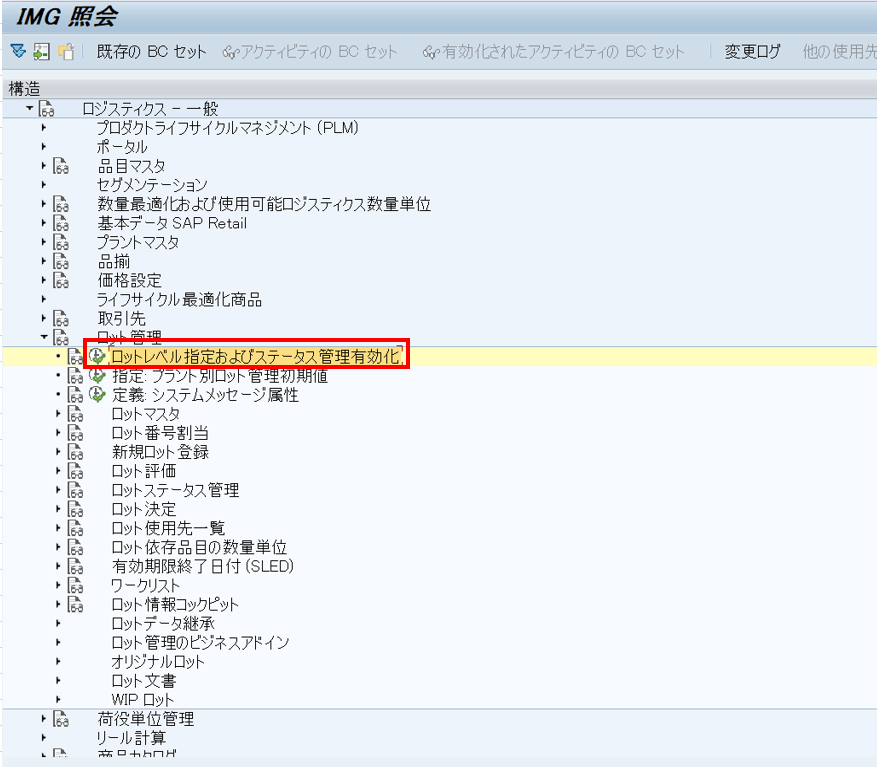Click the second toolbar icon with green plus
877x767 pixels.
41,52
